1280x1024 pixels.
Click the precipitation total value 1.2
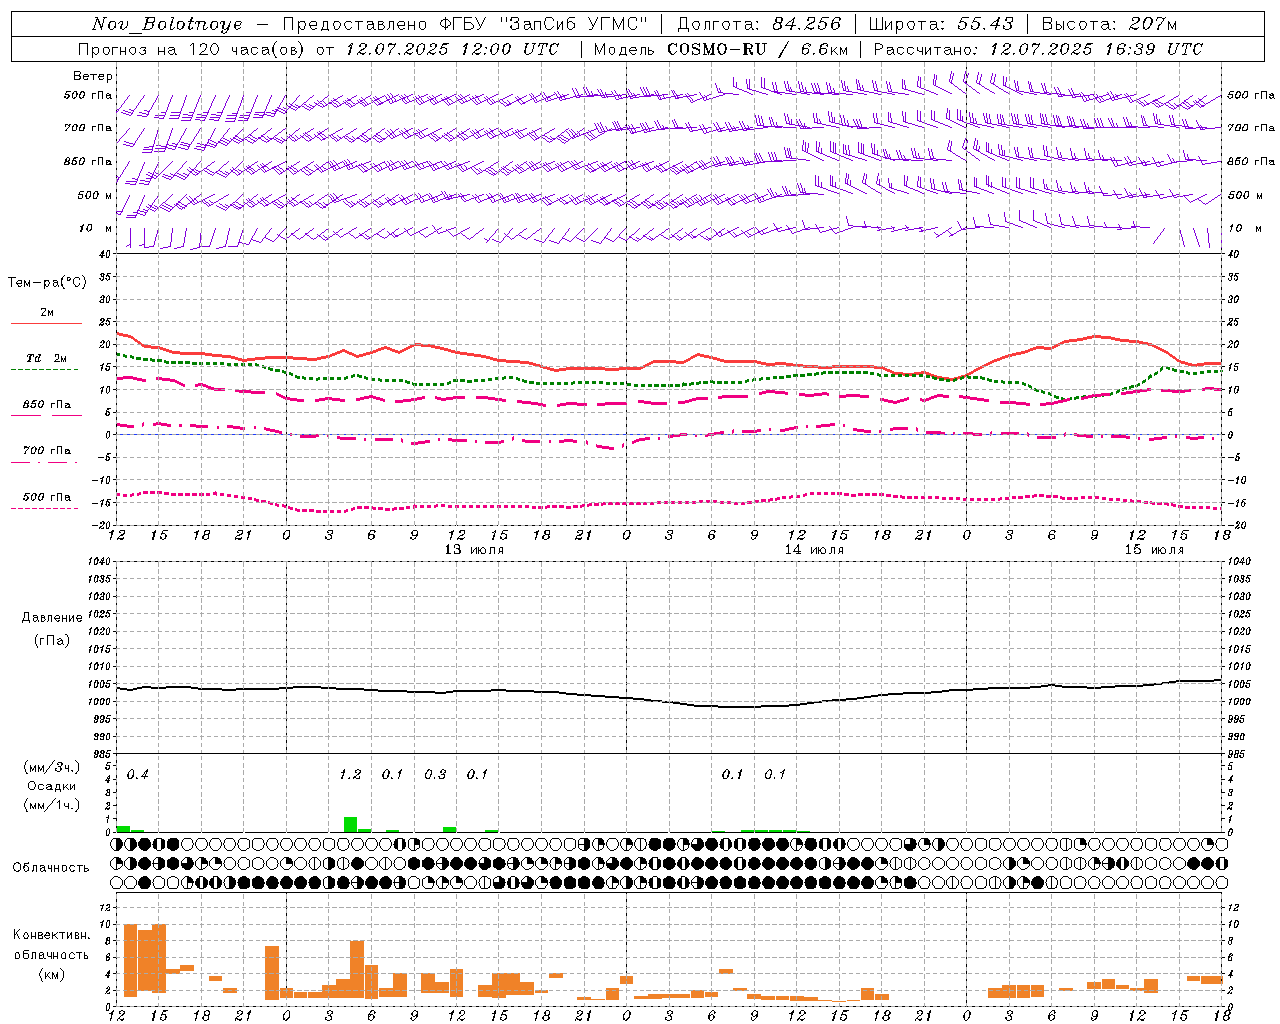350,774
